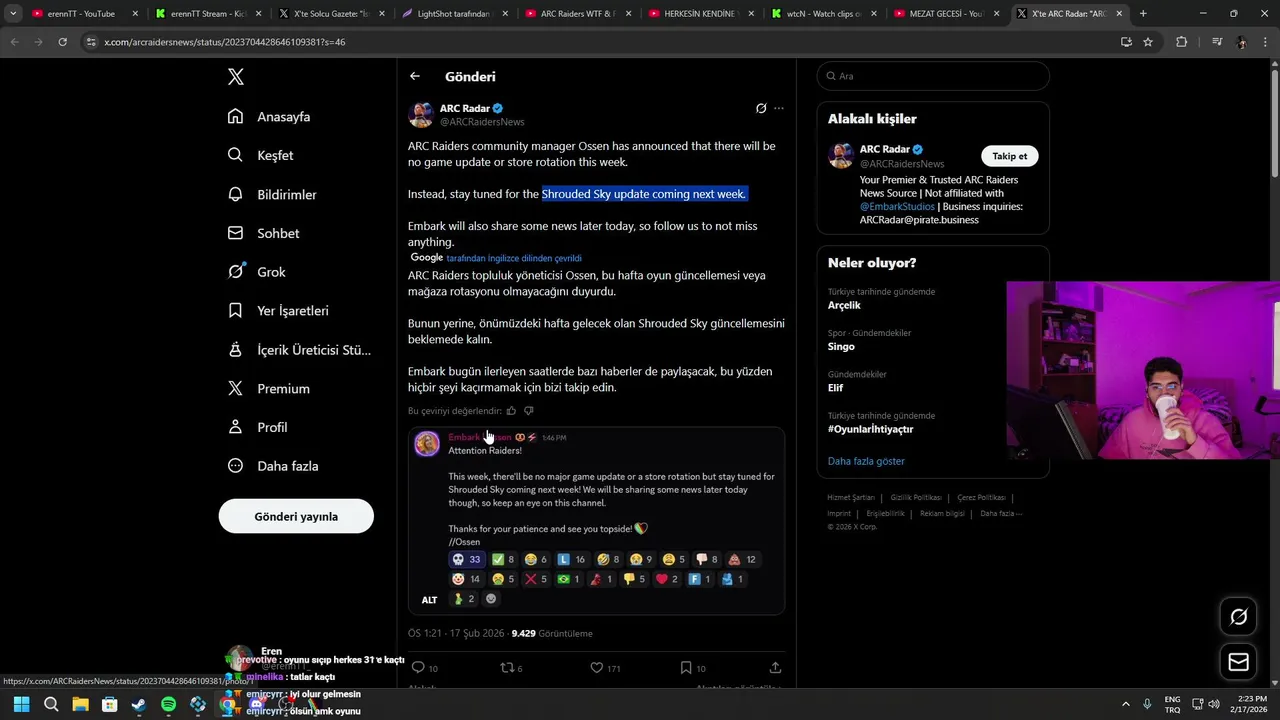This screenshot has width=1280, height=720.
Task: Open @EmbarkStudios link in bio
Action: pos(897,207)
